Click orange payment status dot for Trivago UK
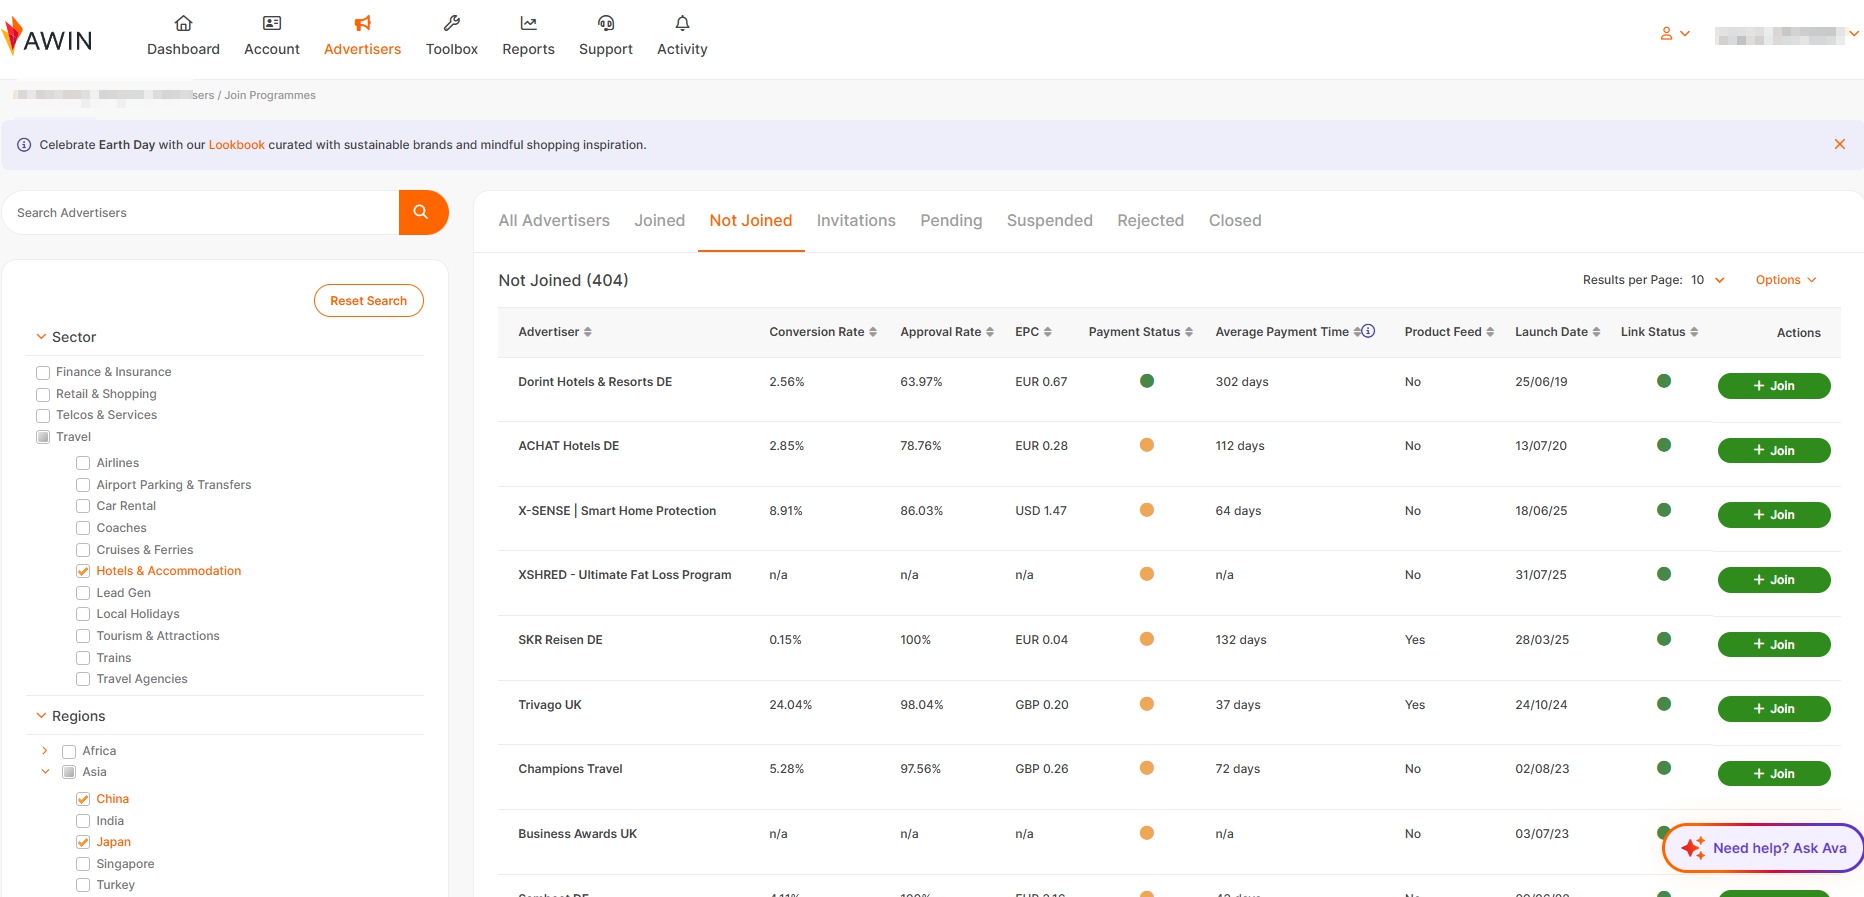This screenshot has height=897, width=1864. [1147, 704]
